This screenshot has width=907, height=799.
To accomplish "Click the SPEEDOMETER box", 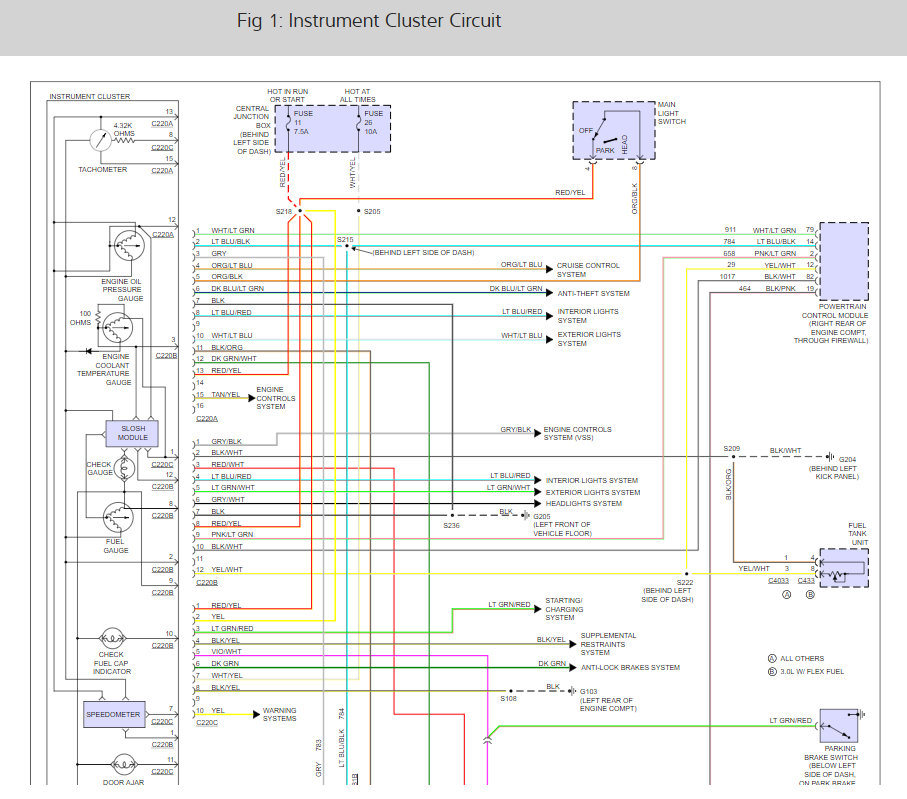I will [113, 715].
